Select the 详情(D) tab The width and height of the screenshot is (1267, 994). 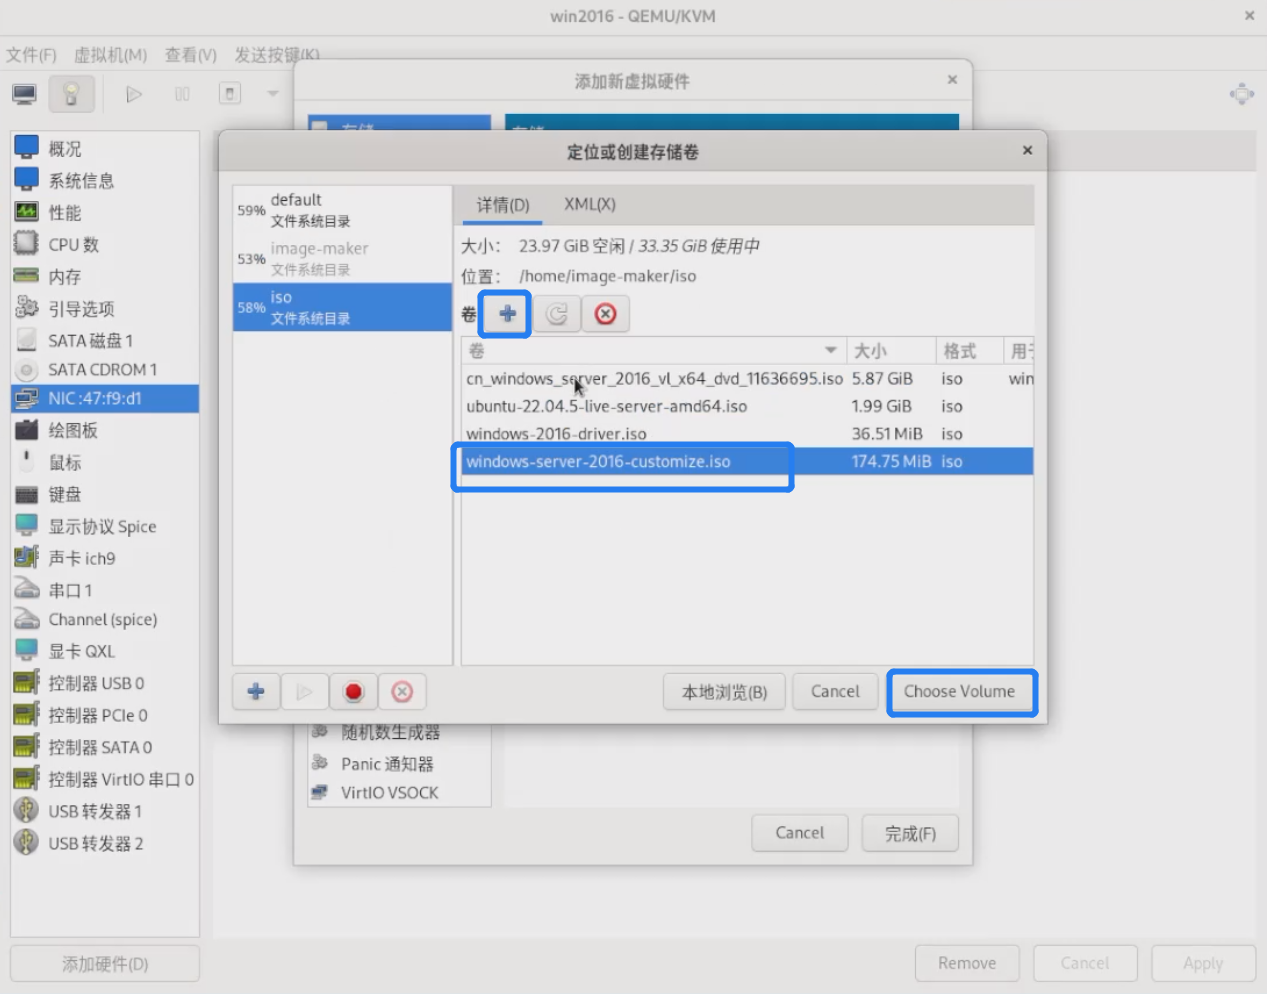point(502,205)
